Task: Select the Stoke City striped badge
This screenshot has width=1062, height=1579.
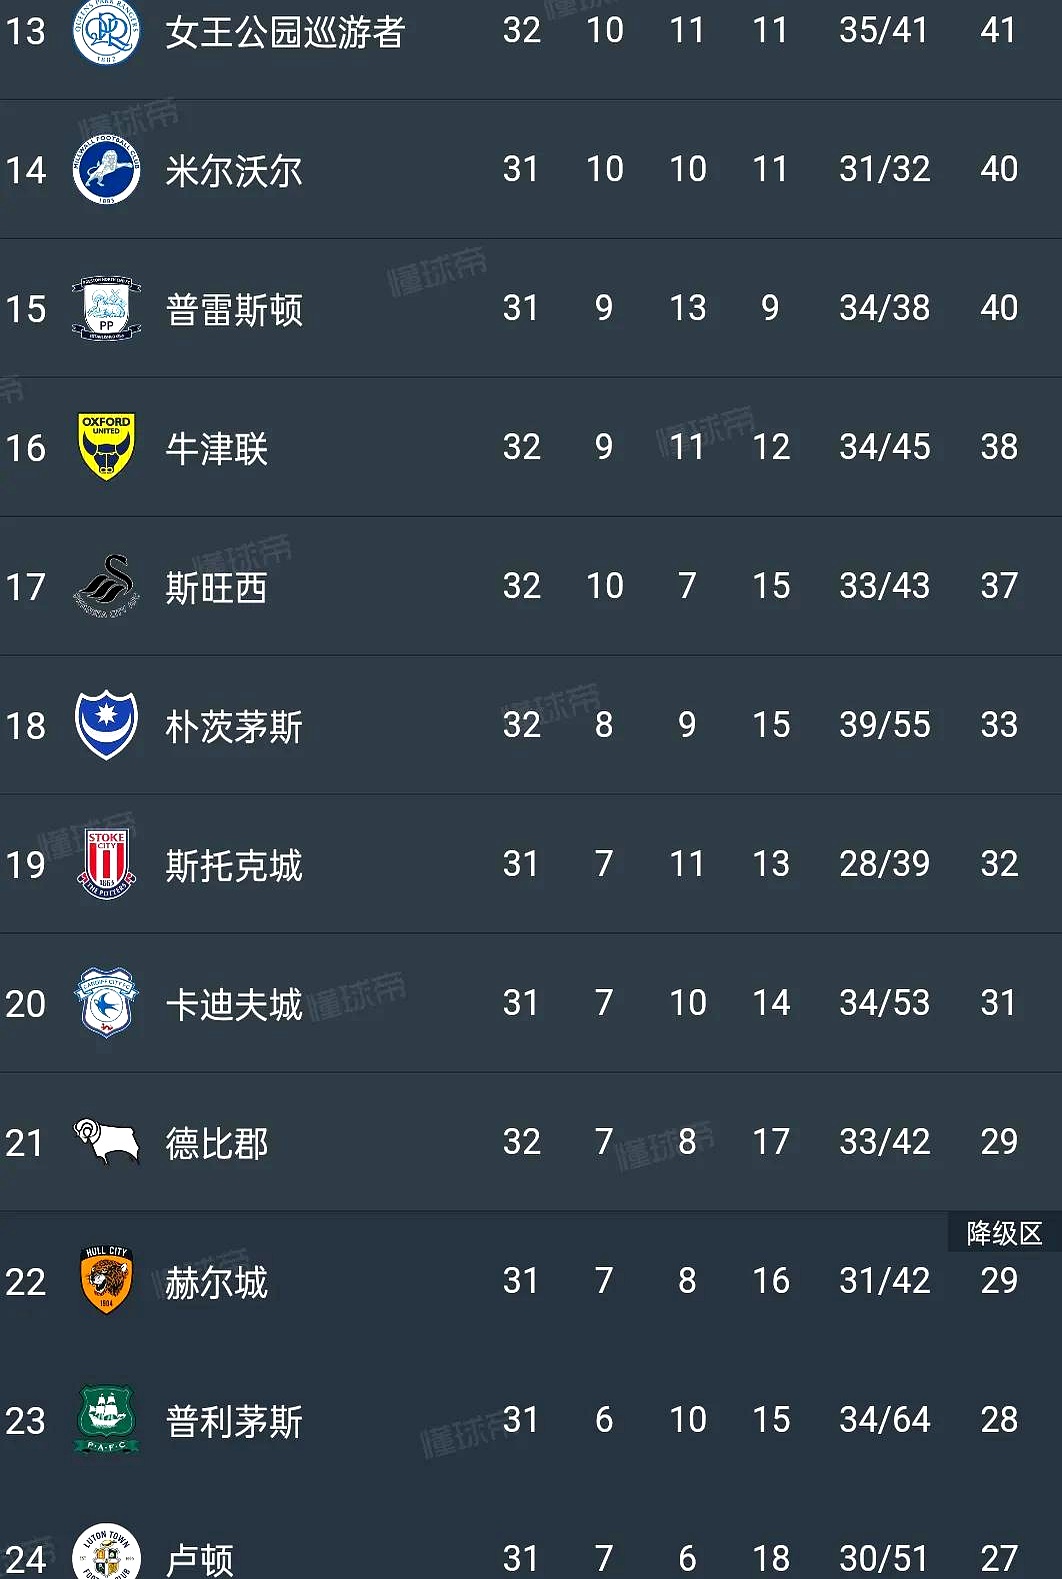Action: tap(106, 864)
